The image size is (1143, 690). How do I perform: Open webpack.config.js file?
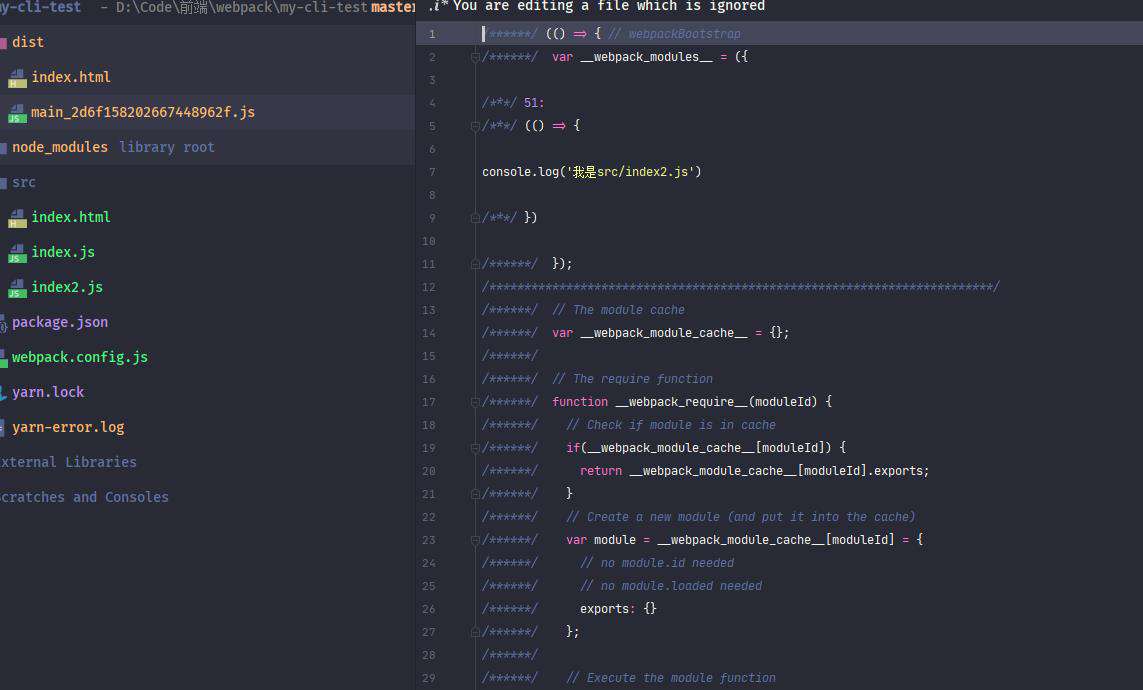pos(79,357)
